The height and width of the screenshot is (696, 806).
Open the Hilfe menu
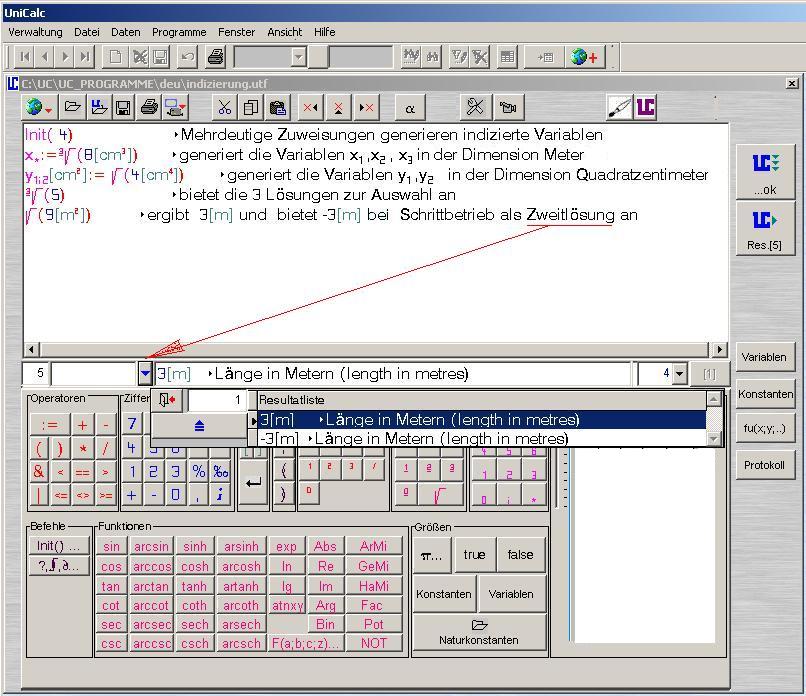[x=325, y=32]
